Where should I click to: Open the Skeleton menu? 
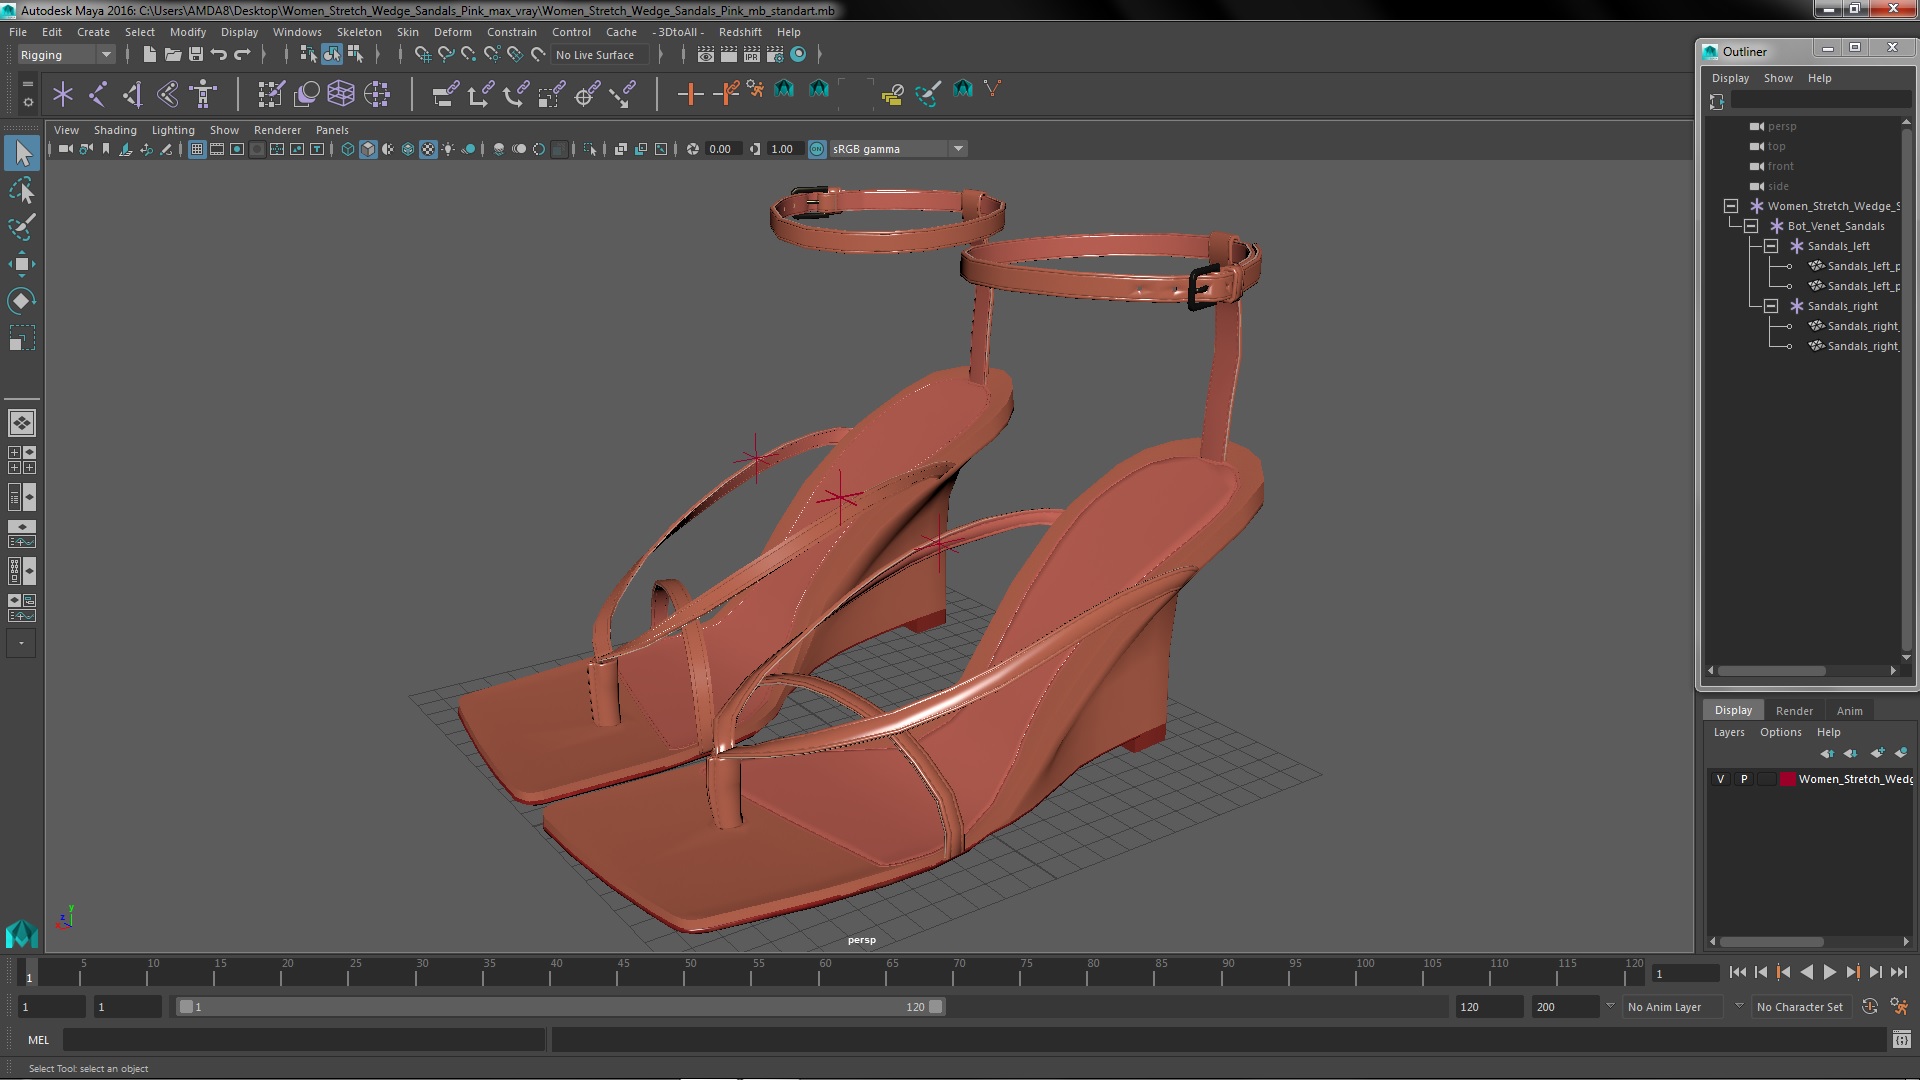(359, 32)
